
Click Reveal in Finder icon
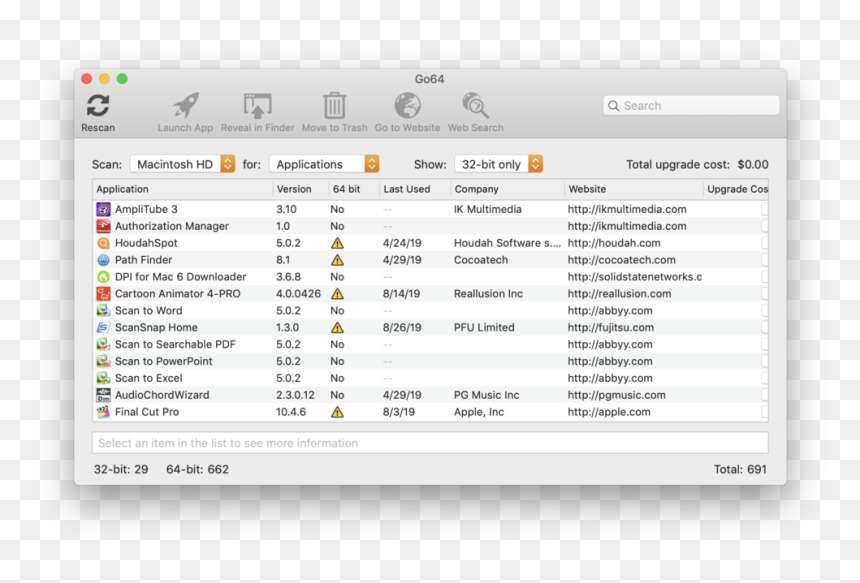pyautogui.click(x=257, y=105)
